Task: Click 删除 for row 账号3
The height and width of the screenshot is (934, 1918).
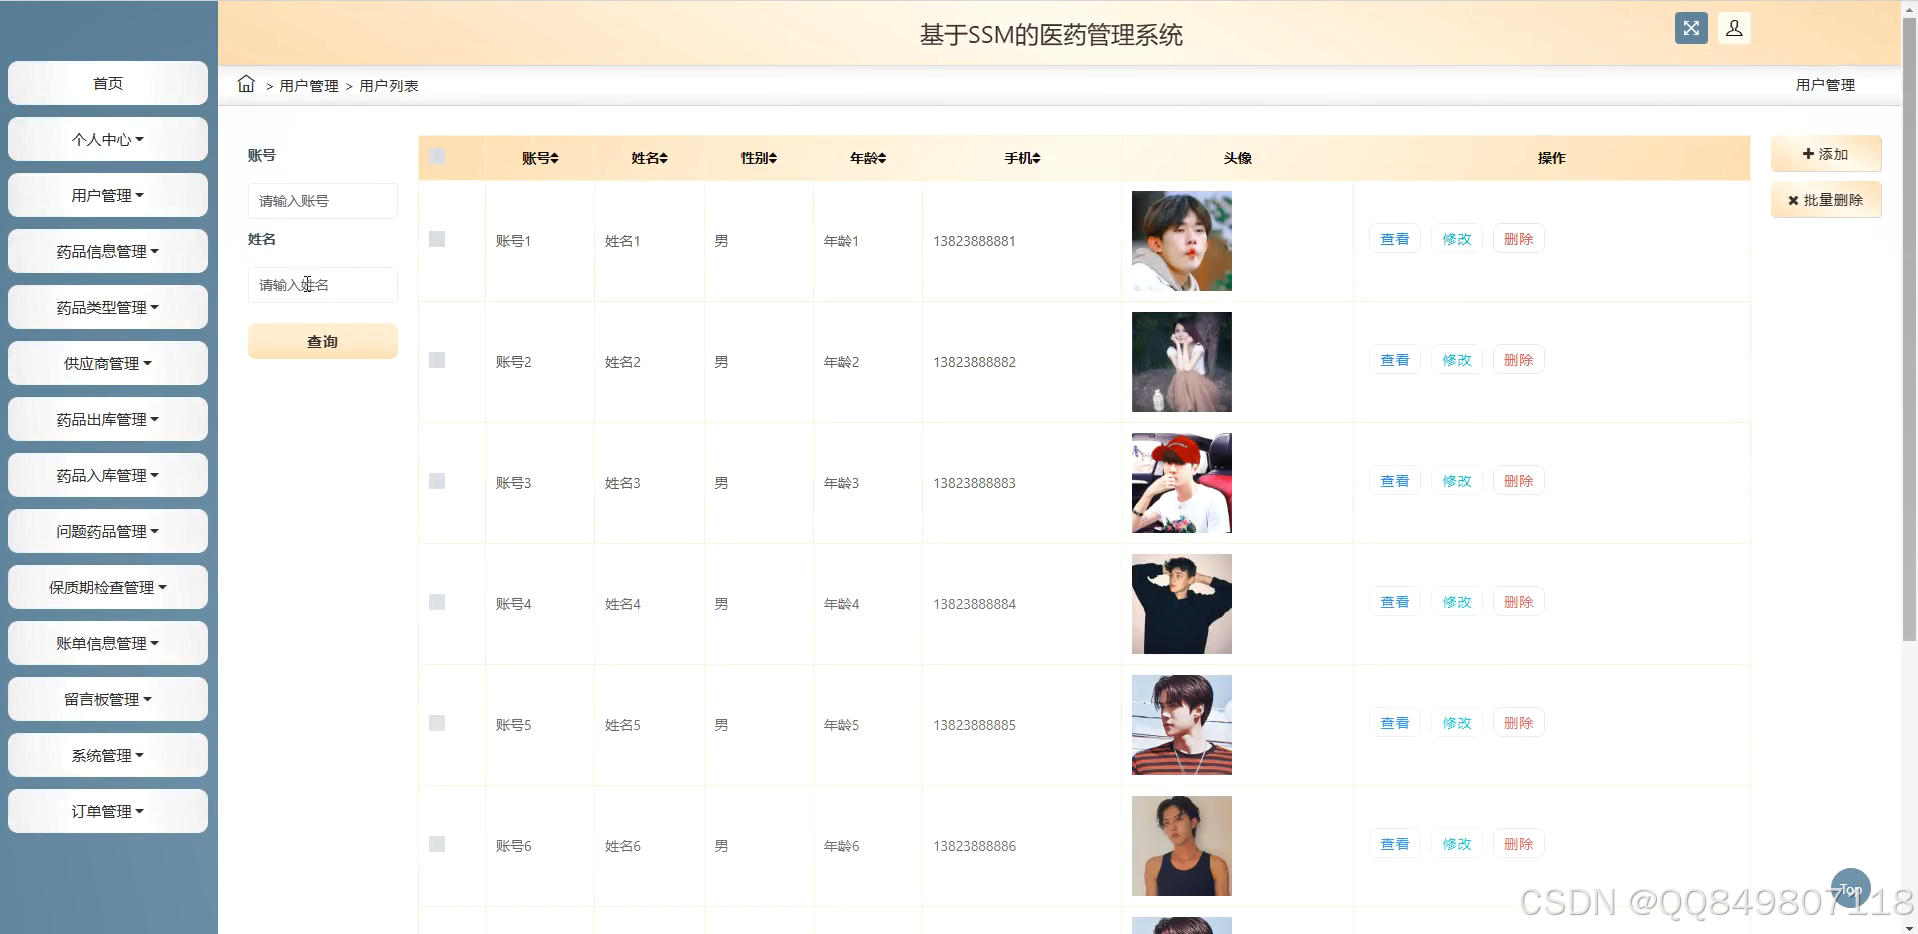Action: [x=1518, y=481]
